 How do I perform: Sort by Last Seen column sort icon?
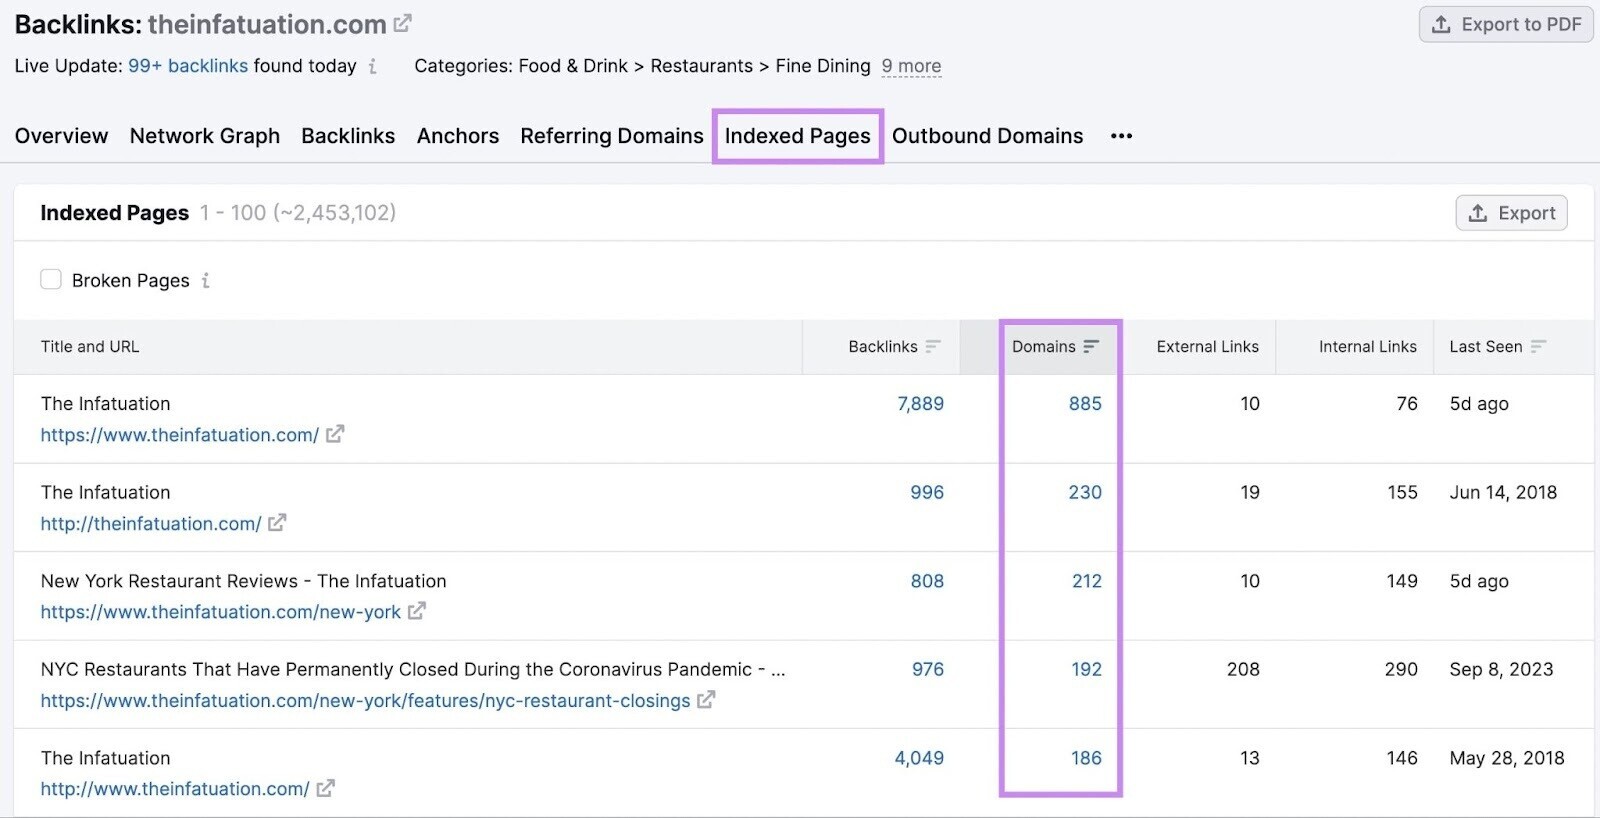pos(1538,346)
